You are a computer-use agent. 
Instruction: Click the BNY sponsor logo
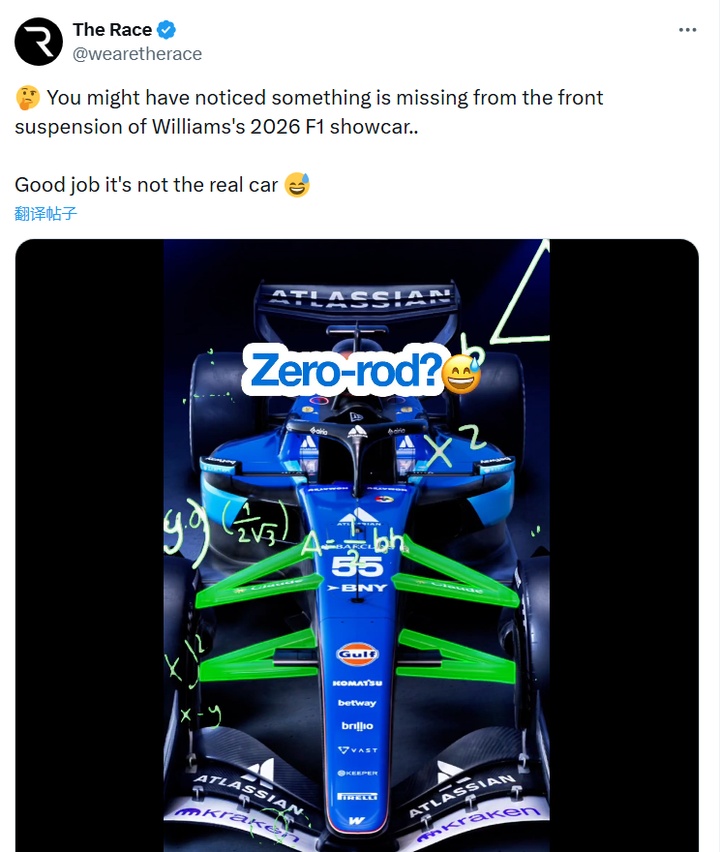(357, 588)
